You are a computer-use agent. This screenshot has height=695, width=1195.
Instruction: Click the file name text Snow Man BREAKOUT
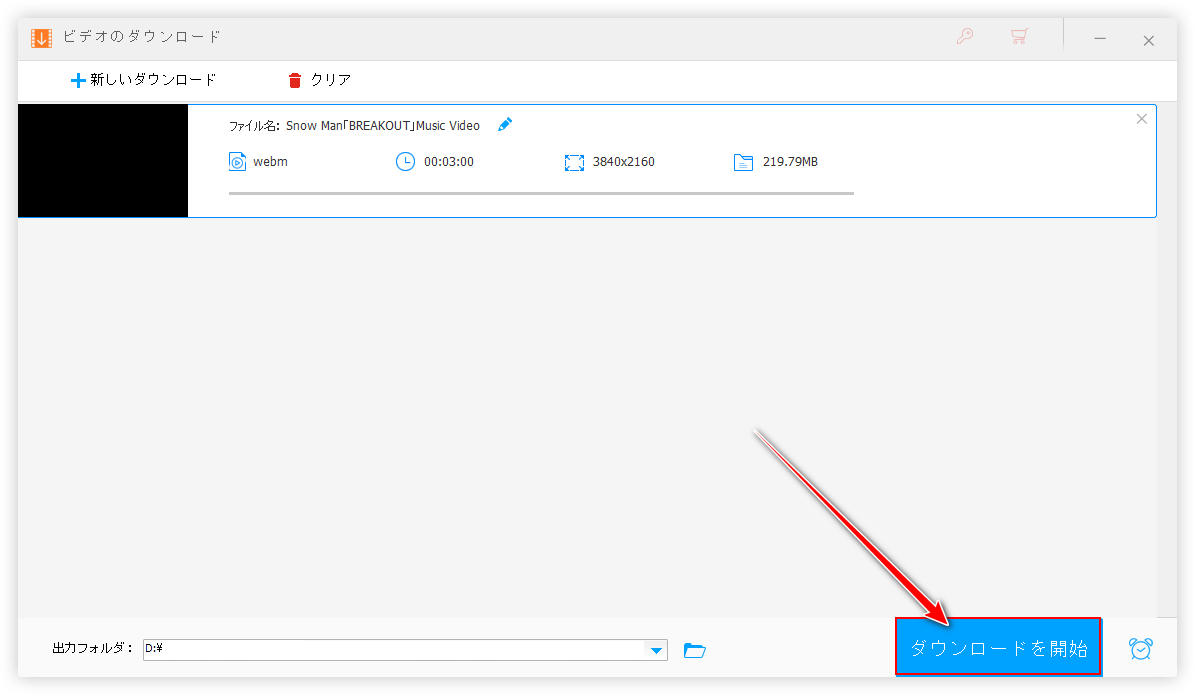383,126
